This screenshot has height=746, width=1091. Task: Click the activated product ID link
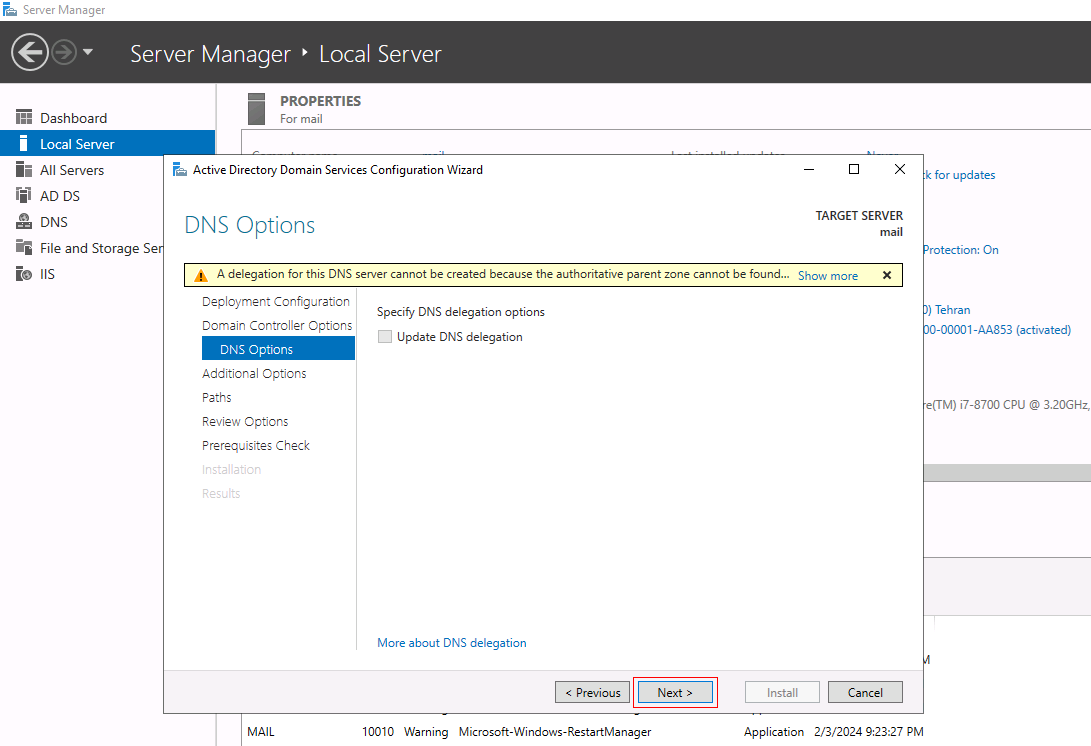[997, 330]
